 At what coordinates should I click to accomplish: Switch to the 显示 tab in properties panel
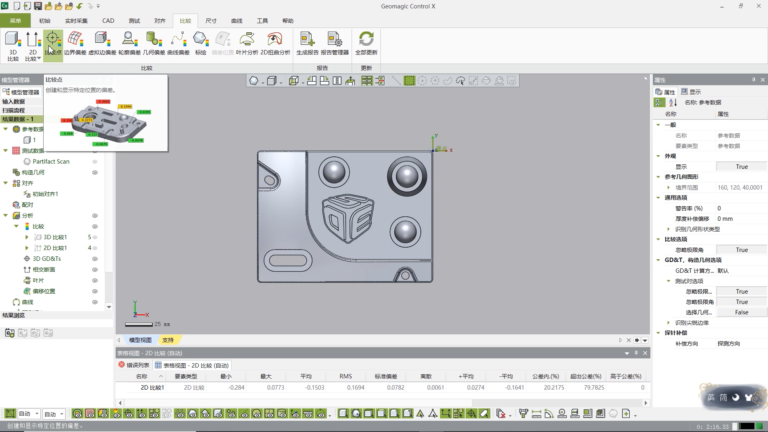point(691,92)
